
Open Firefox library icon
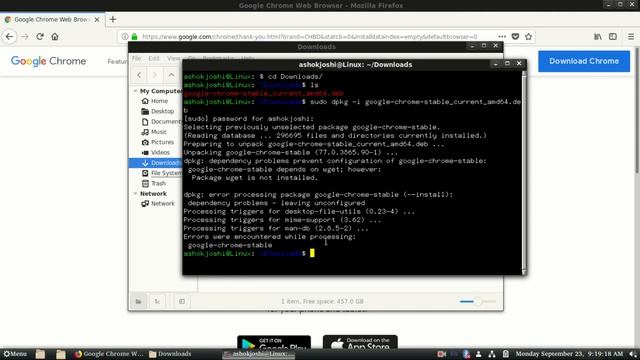(598, 37)
